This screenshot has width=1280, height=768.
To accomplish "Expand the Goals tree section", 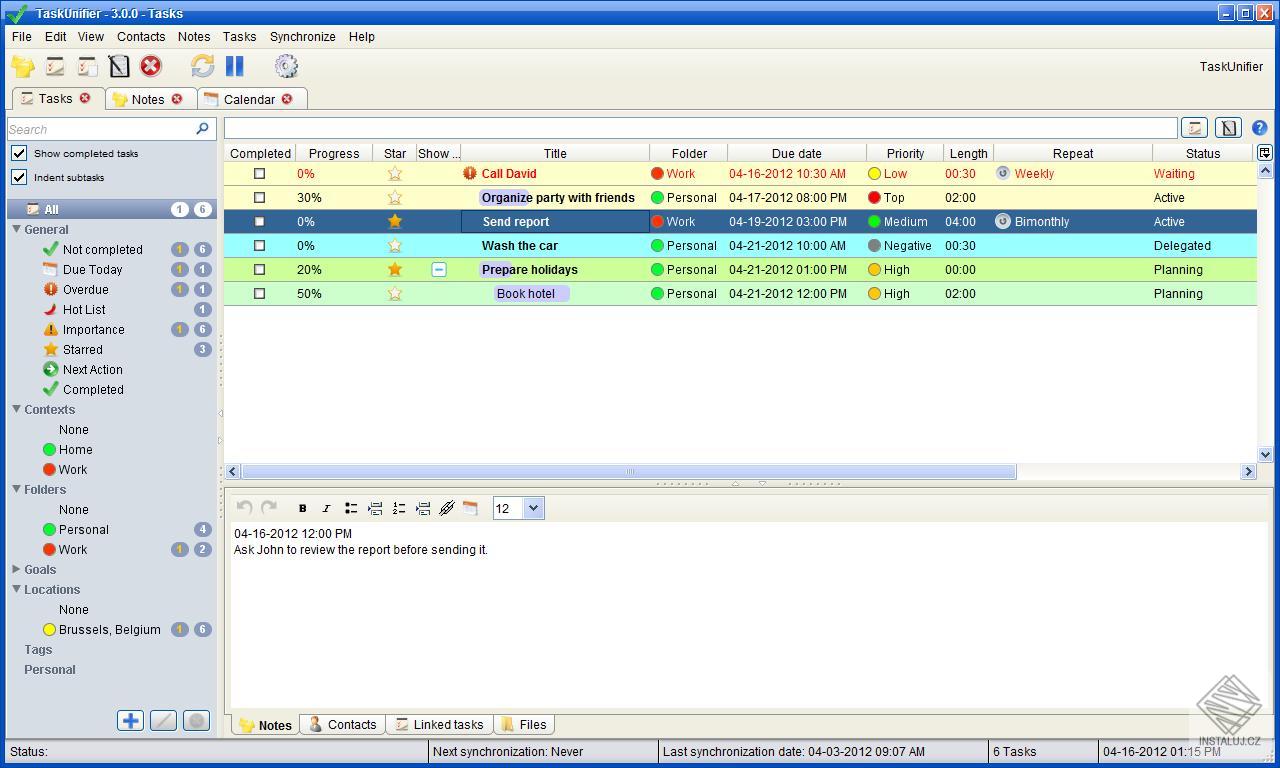I will pyautogui.click(x=16, y=569).
